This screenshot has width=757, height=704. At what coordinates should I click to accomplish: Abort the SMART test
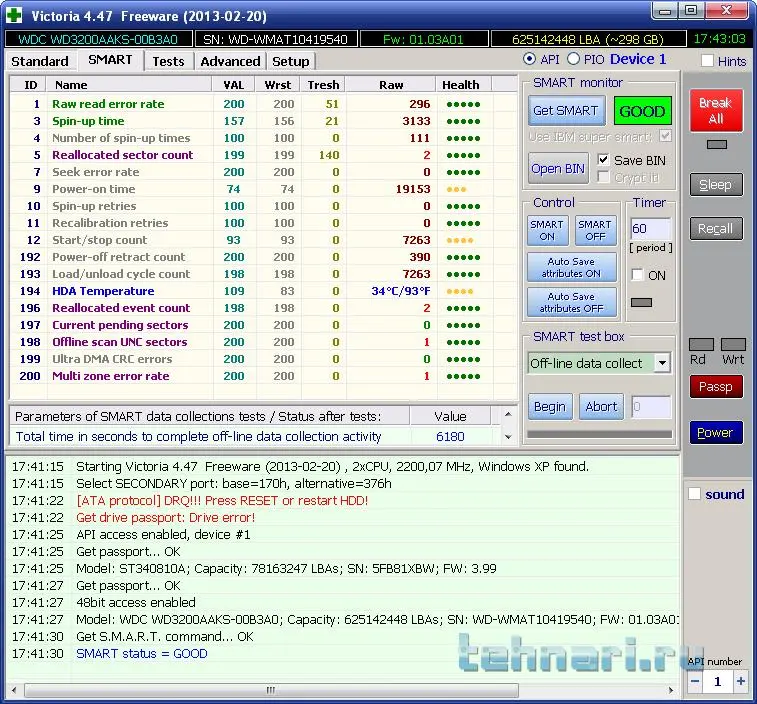(x=602, y=407)
